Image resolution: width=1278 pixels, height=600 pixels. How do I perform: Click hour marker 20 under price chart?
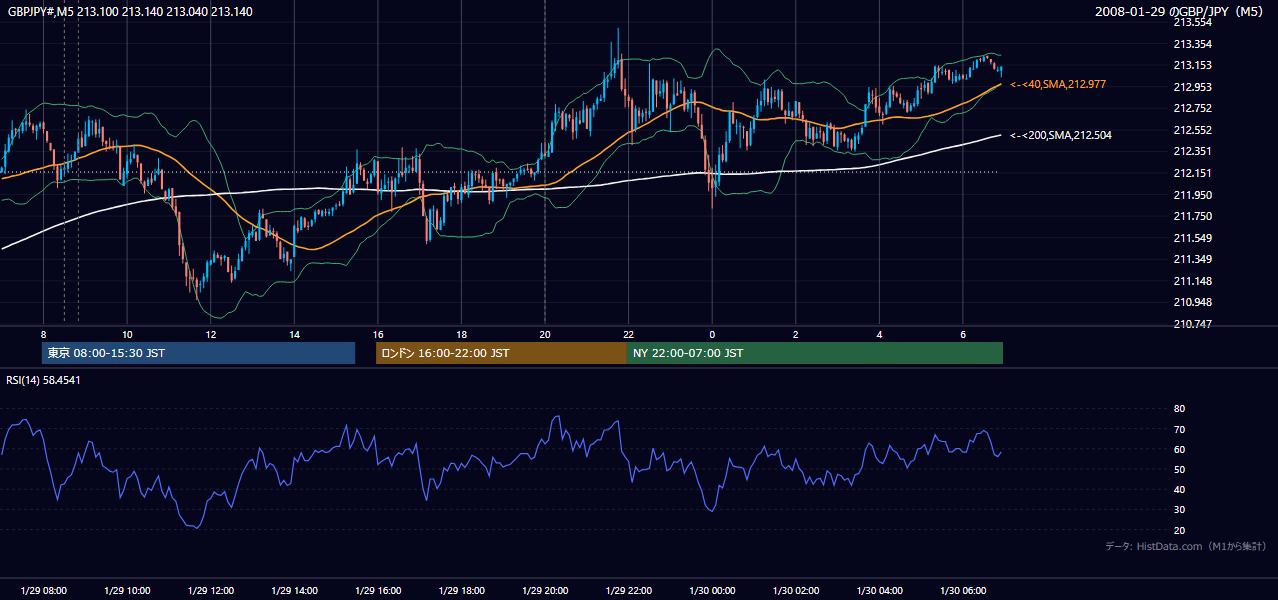click(x=544, y=334)
